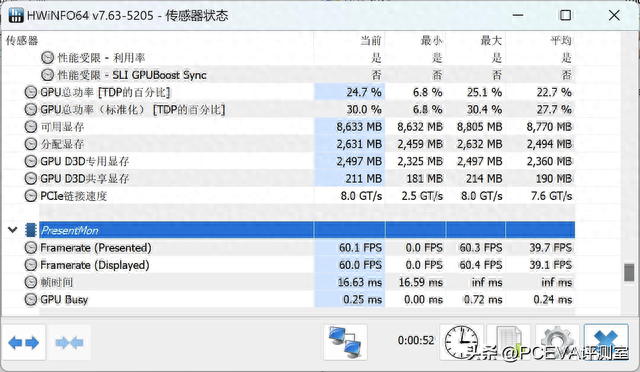Click sensor icon for 性能受限 - 利用率
640x372 pixels.
coord(47,58)
